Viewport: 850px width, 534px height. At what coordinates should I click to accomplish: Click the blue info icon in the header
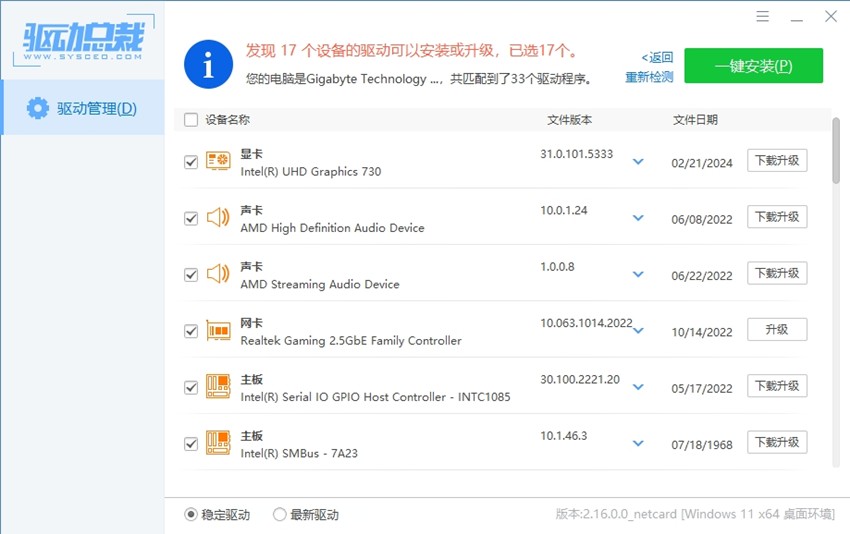click(209, 64)
